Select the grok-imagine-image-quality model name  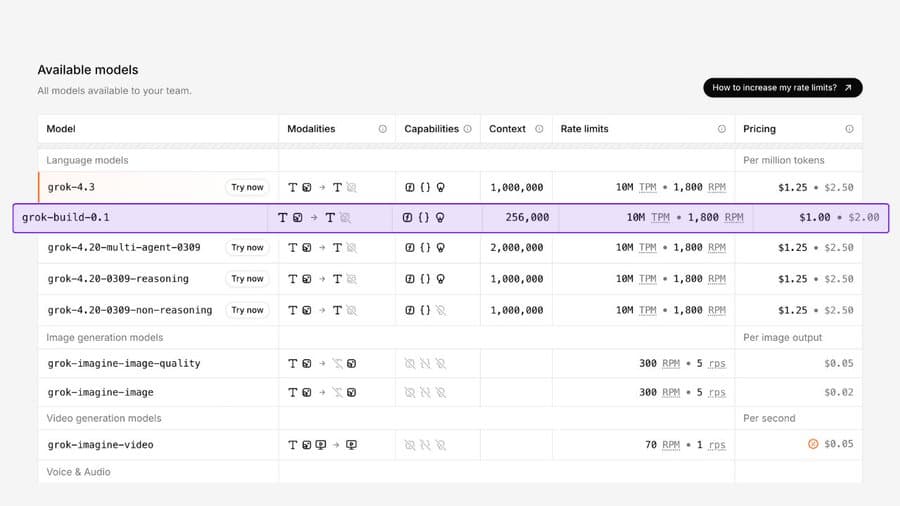point(124,364)
